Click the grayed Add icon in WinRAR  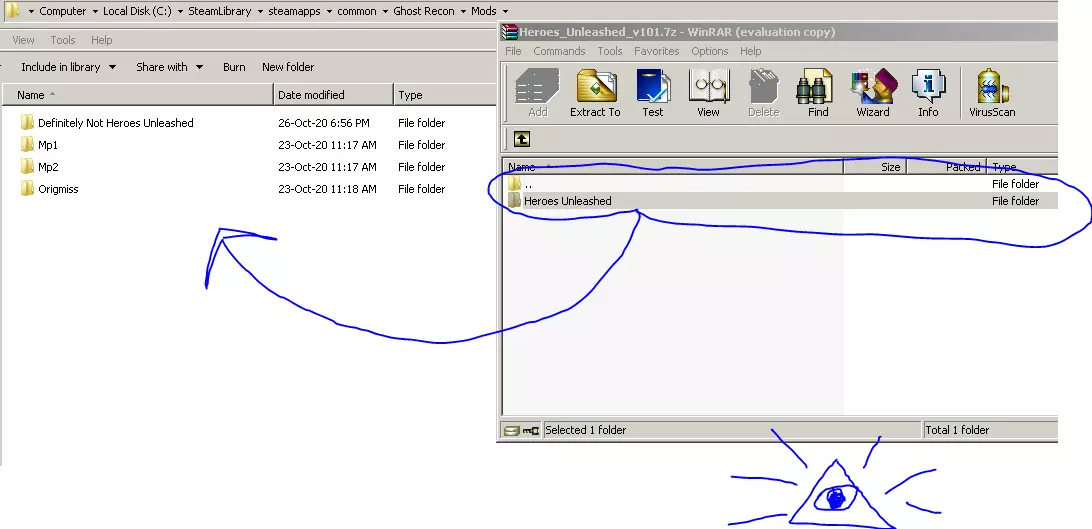(538, 86)
